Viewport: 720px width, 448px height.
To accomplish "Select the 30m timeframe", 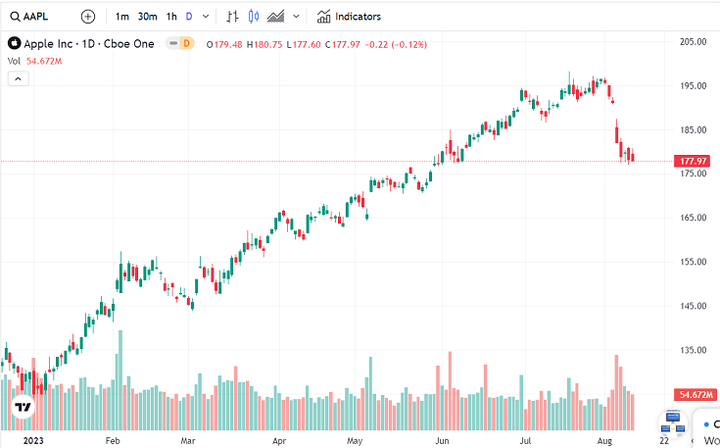I will 148,17.
